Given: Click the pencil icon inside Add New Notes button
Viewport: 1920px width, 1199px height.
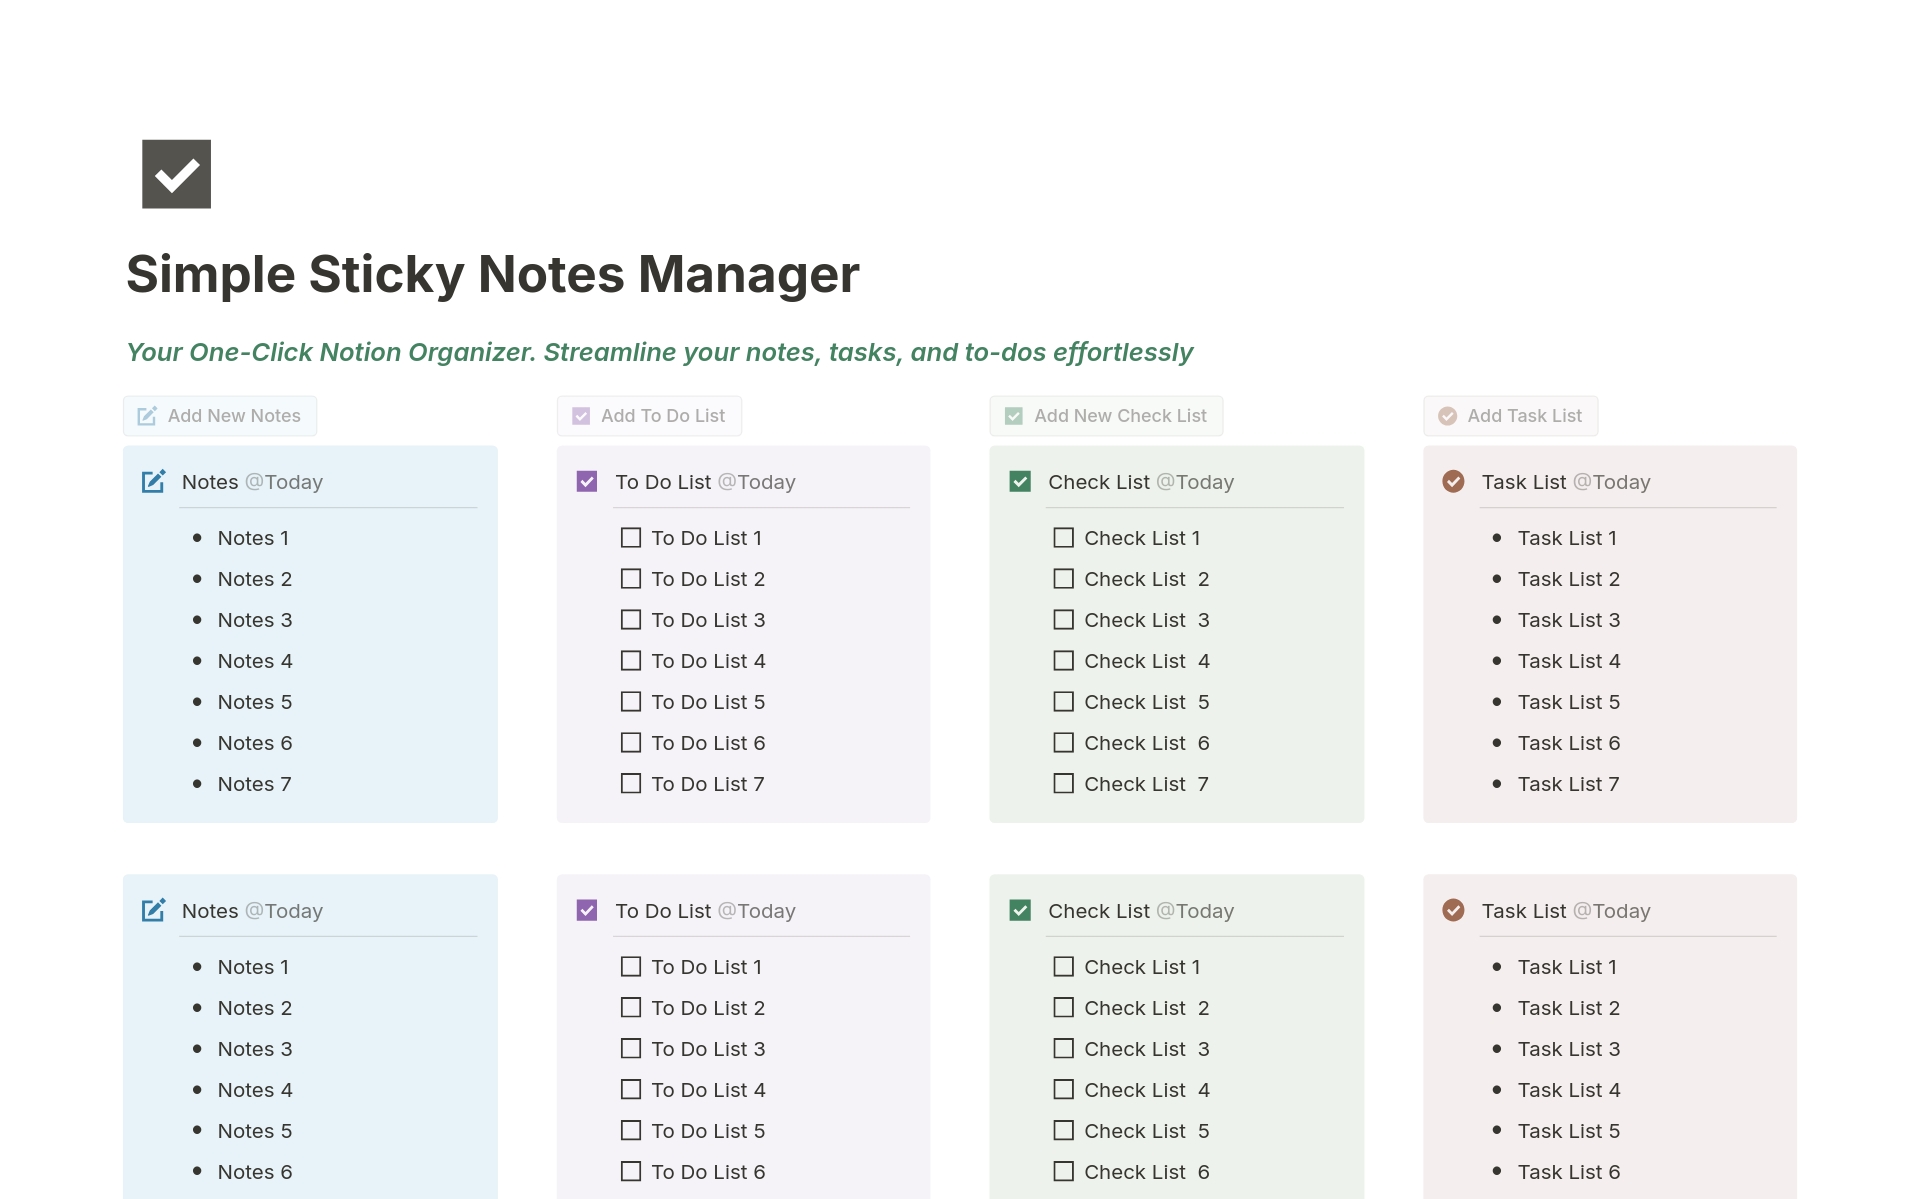Looking at the screenshot, I should coord(147,415).
